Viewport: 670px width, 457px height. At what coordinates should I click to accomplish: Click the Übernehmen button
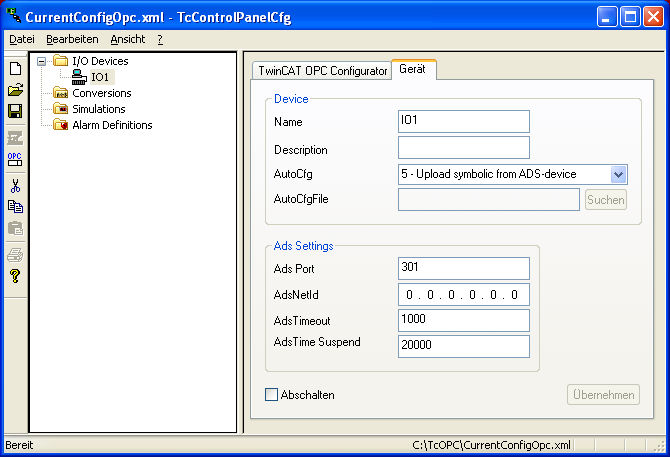[603, 394]
